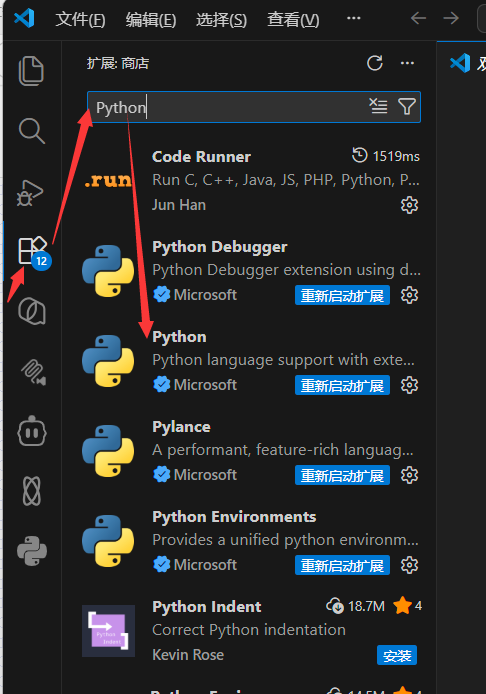Select Python Environments extension title
The height and width of the screenshot is (694, 486).
[234, 517]
